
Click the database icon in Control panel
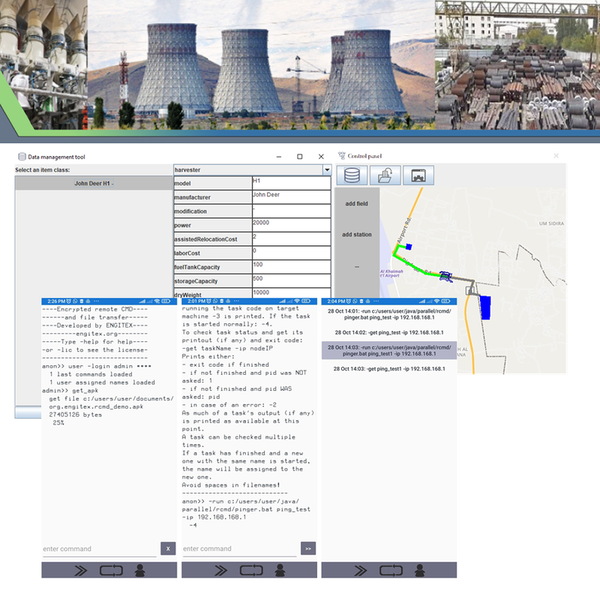click(351, 176)
